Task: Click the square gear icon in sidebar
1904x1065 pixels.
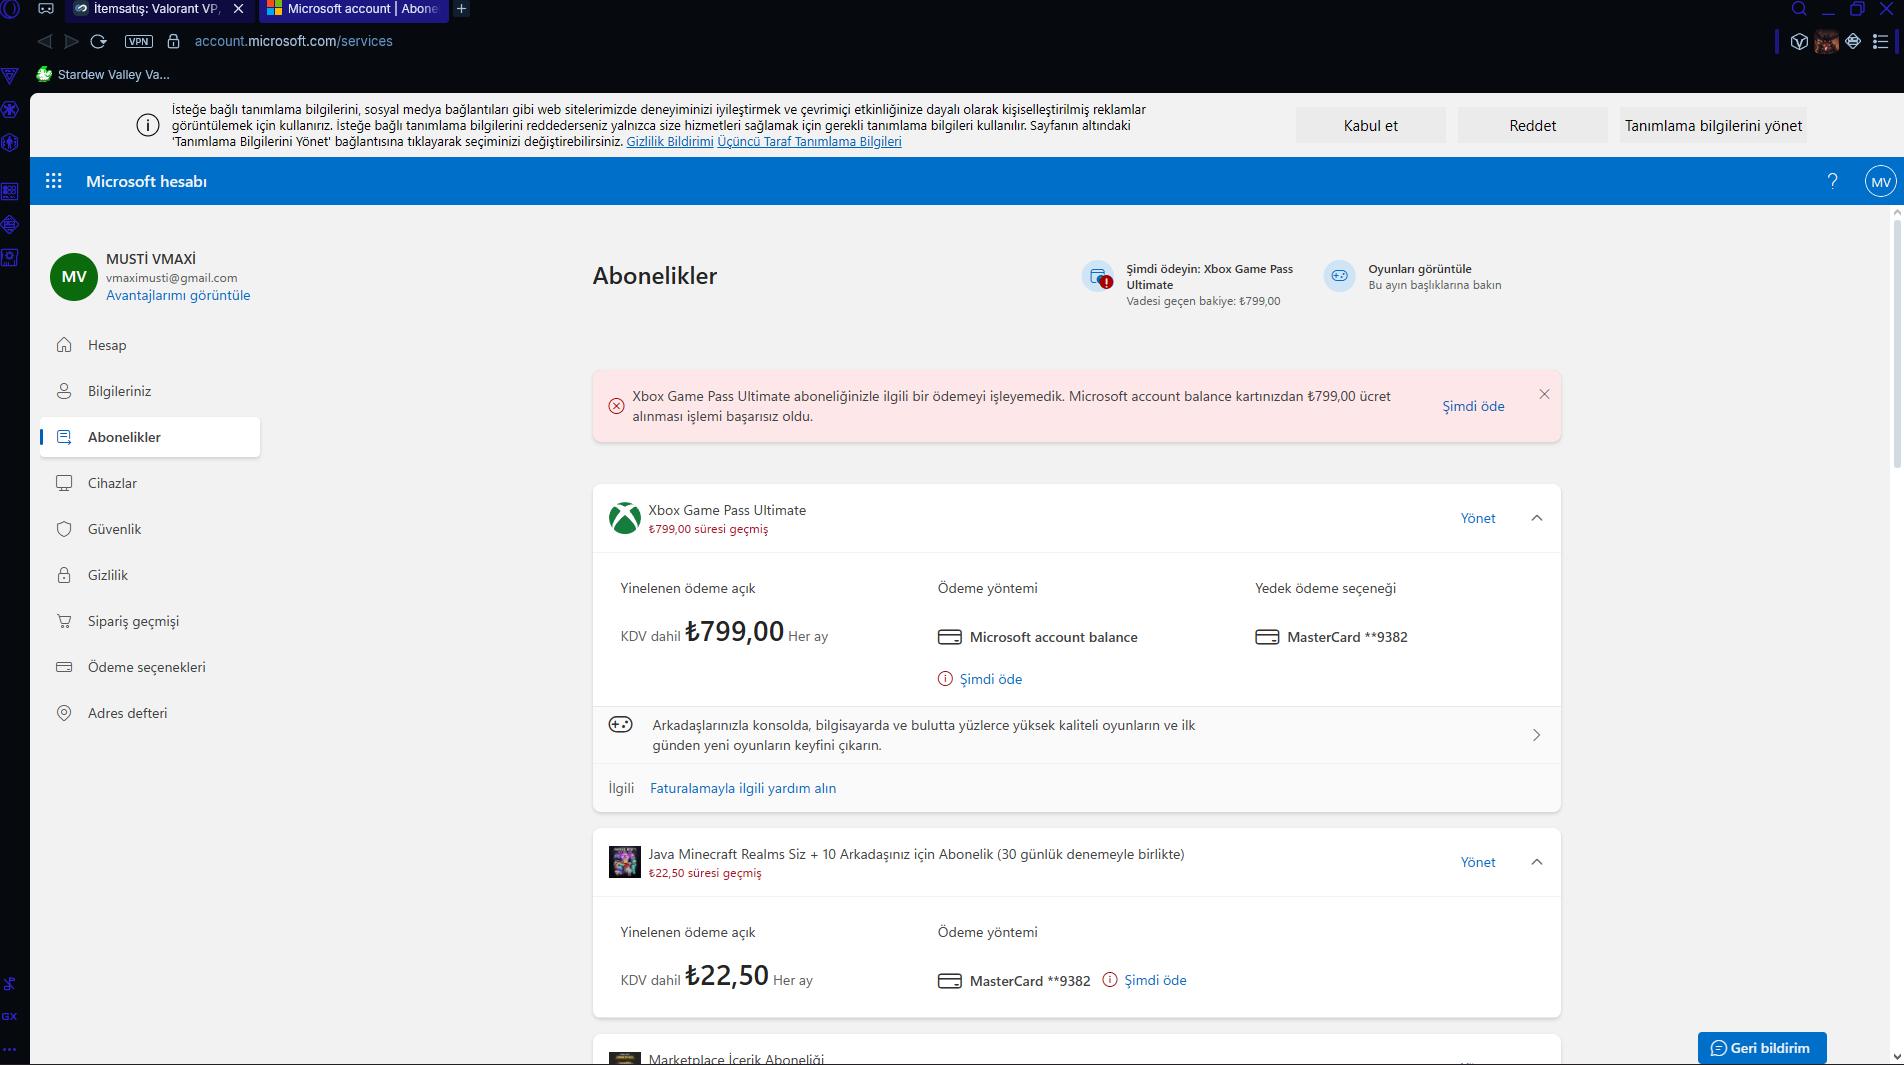Action: [10, 258]
